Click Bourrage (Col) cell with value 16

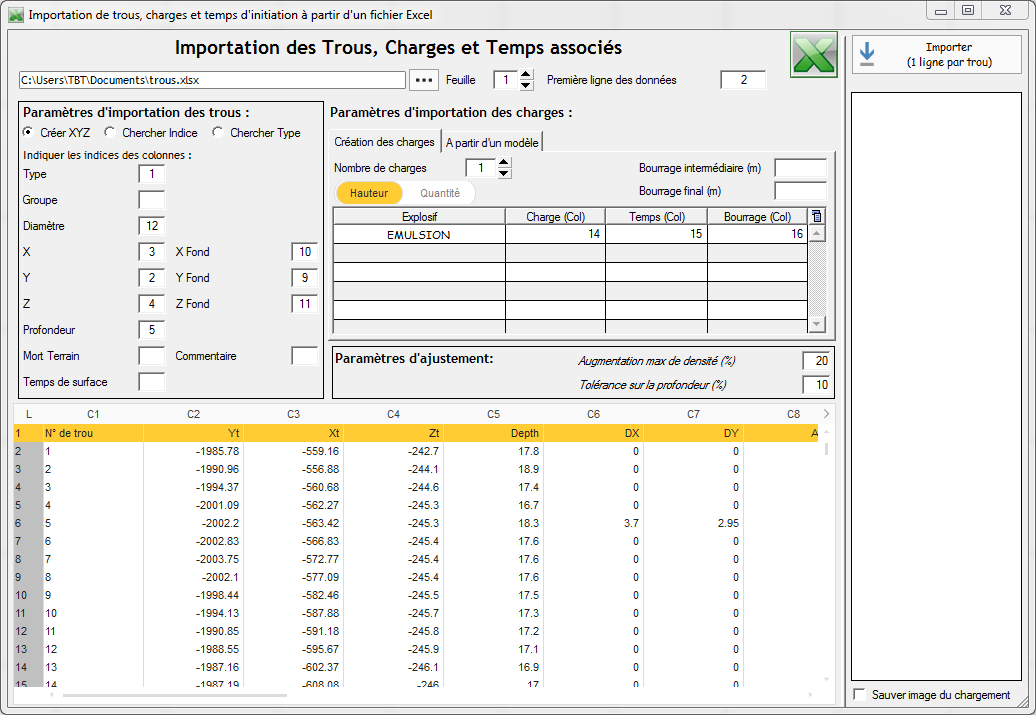click(758, 235)
